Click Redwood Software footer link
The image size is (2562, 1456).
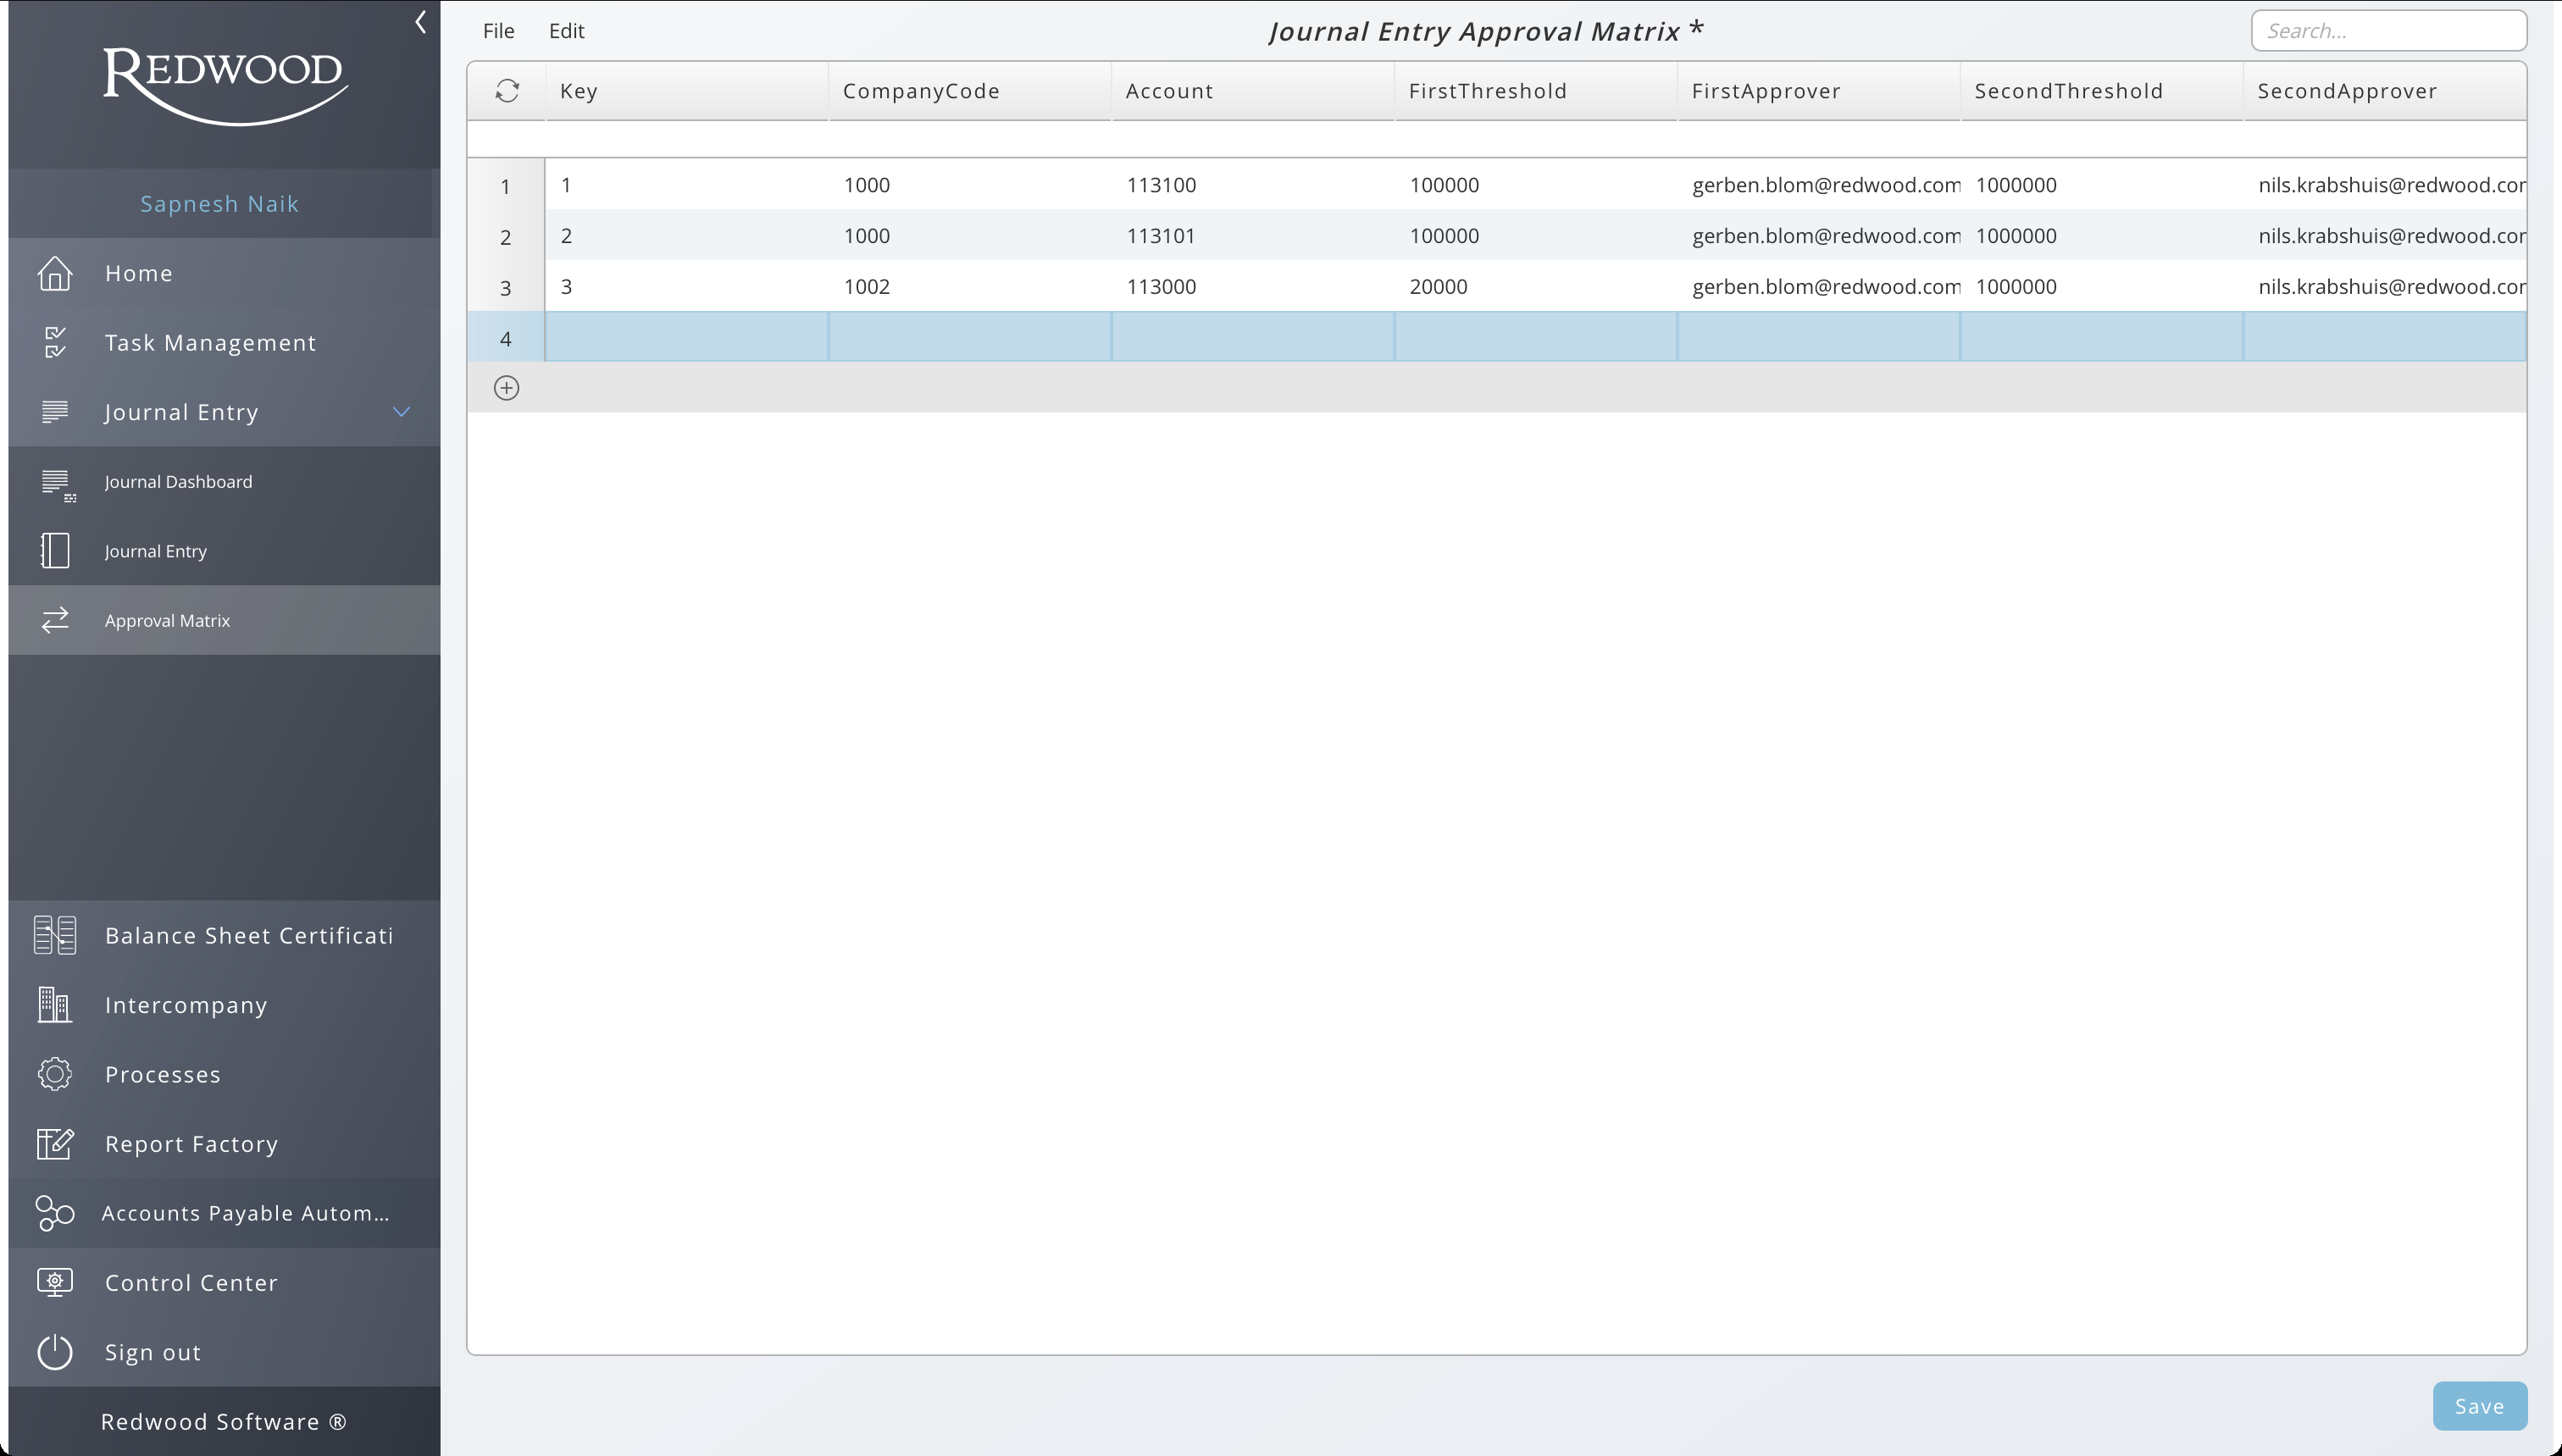click(224, 1421)
